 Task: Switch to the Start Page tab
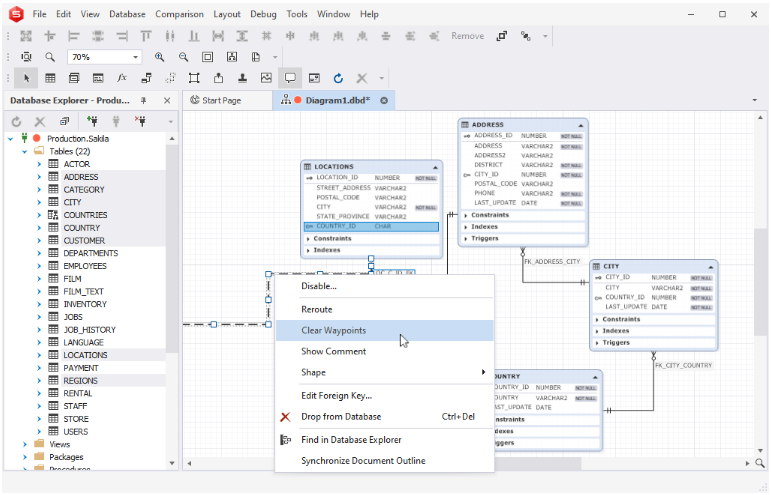point(221,100)
